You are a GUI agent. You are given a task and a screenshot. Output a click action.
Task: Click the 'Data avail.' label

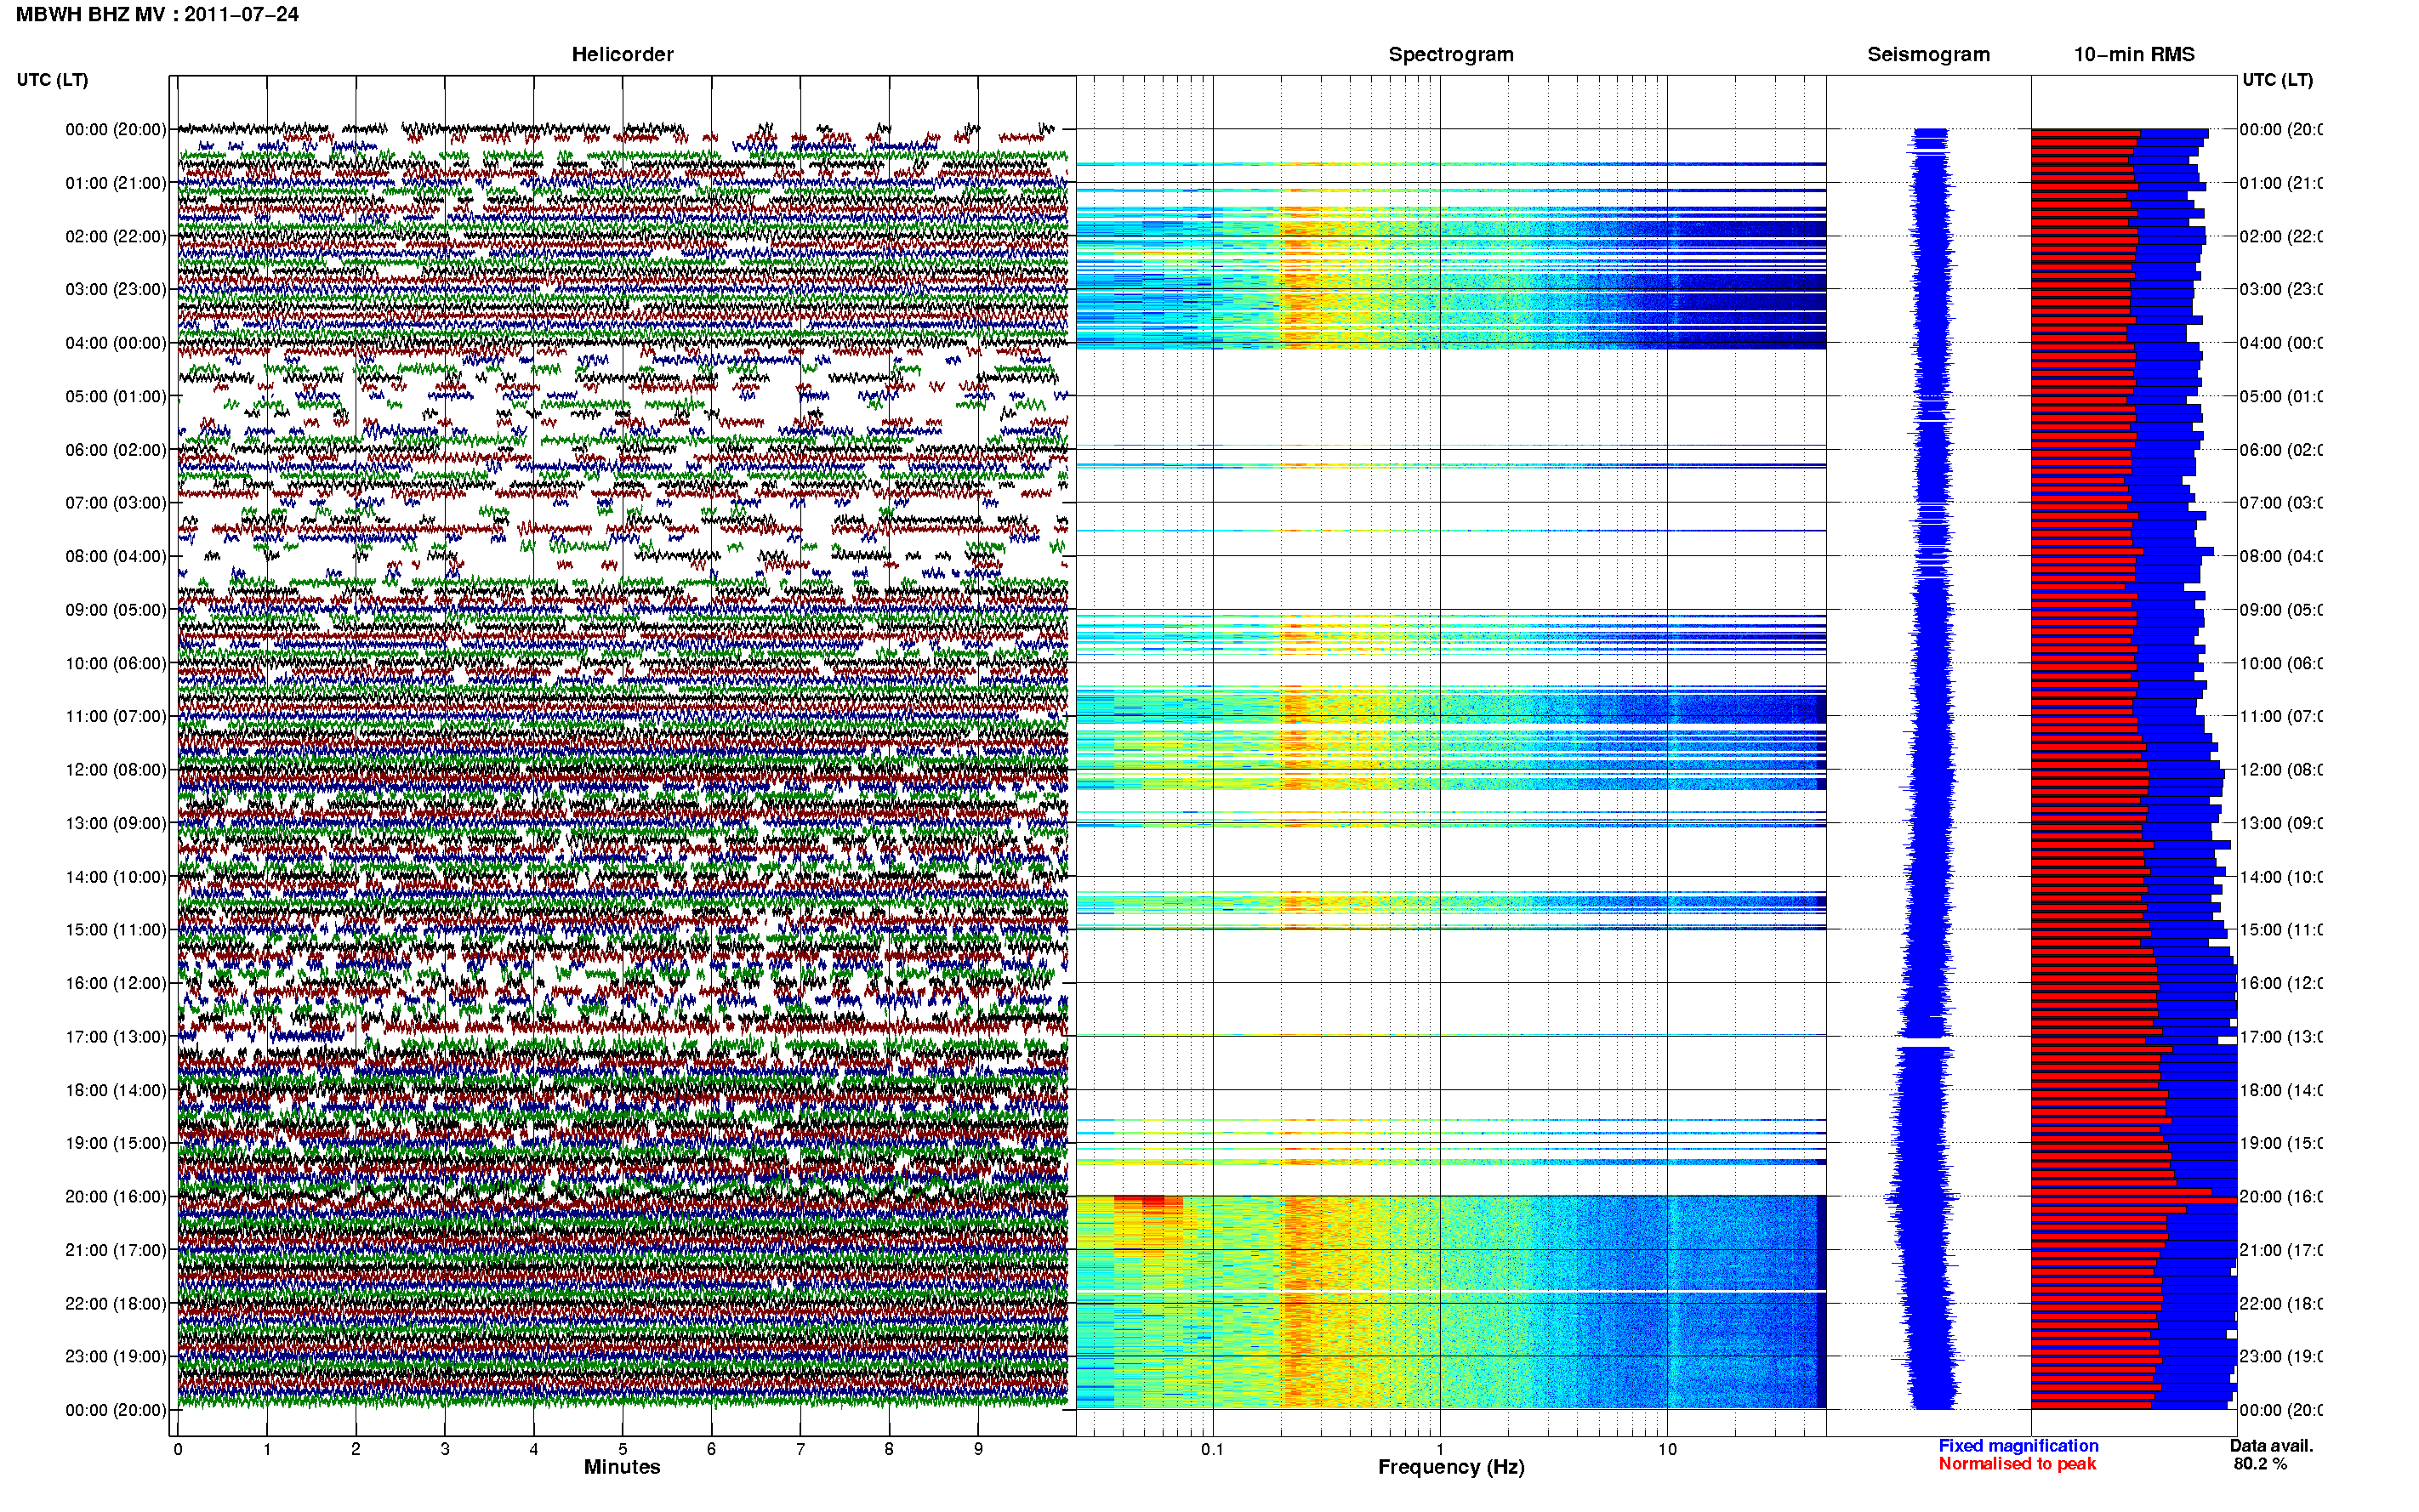(x=2271, y=1446)
